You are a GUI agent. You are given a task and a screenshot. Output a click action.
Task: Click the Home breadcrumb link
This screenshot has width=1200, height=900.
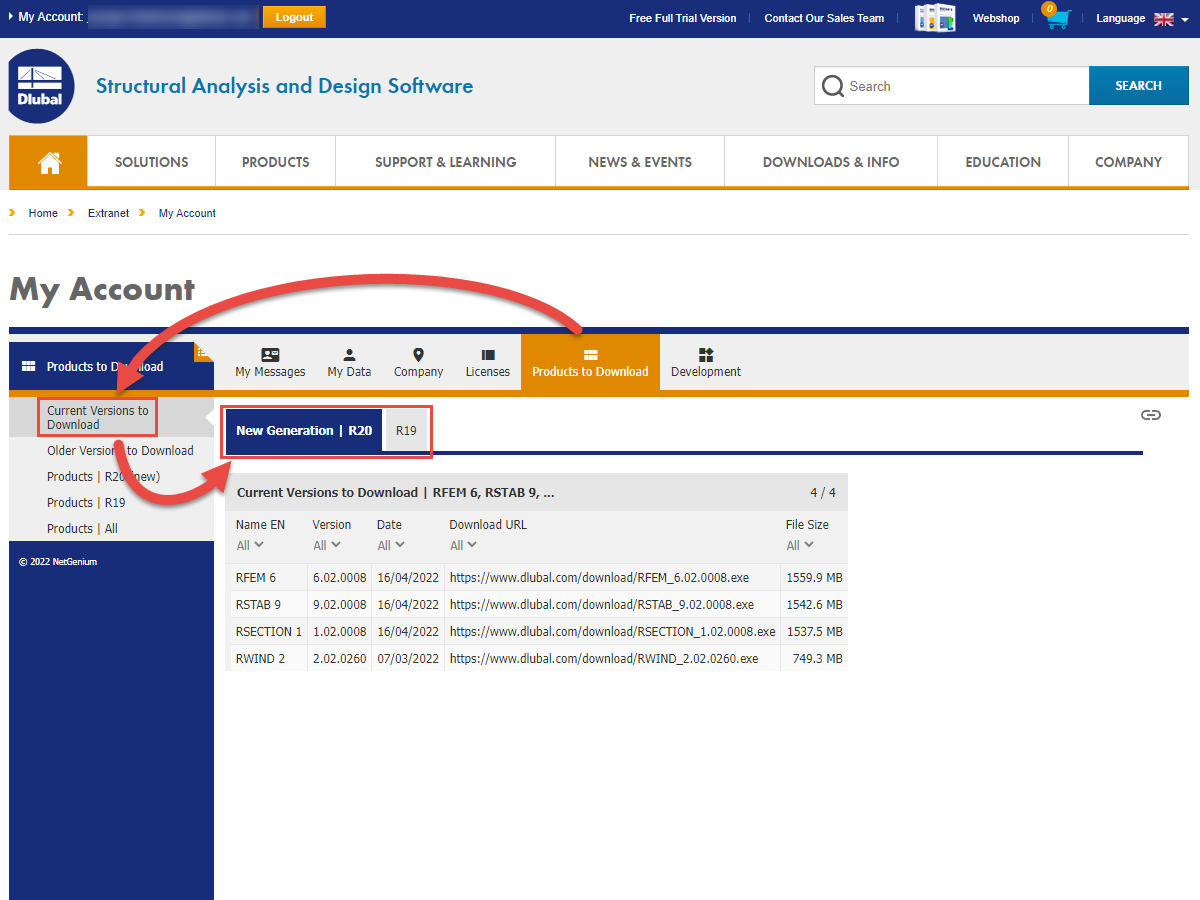43,213
